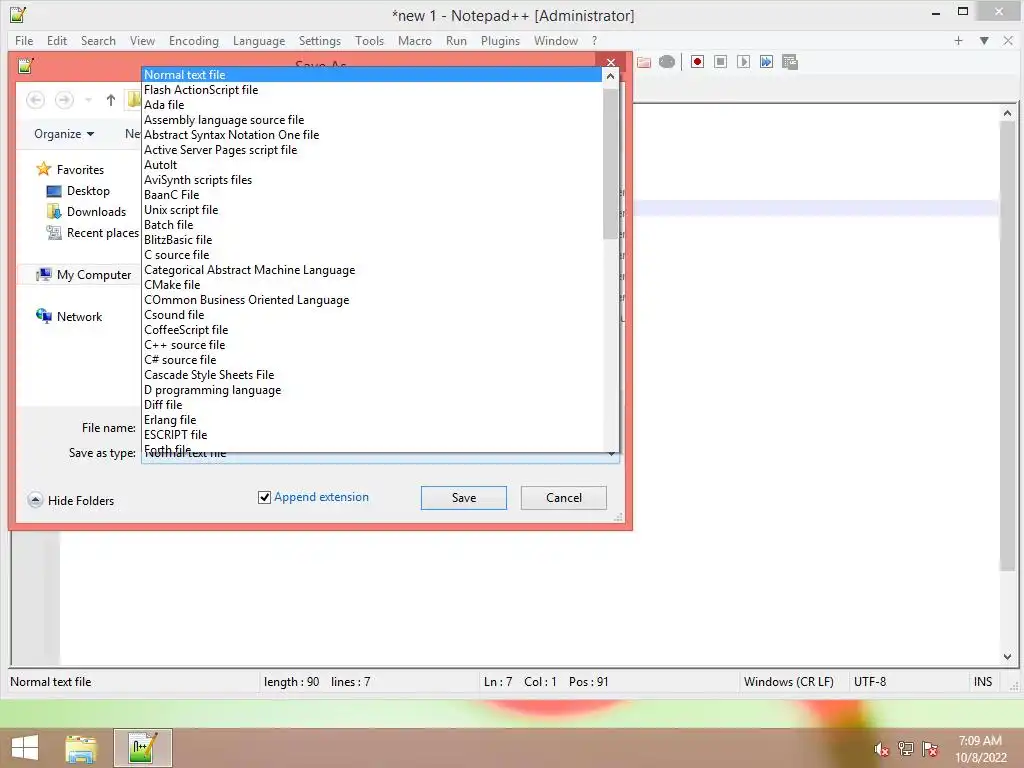This screenshot has width=1024, height=768.
Task: Select Normal text file type
Action: 371,74
